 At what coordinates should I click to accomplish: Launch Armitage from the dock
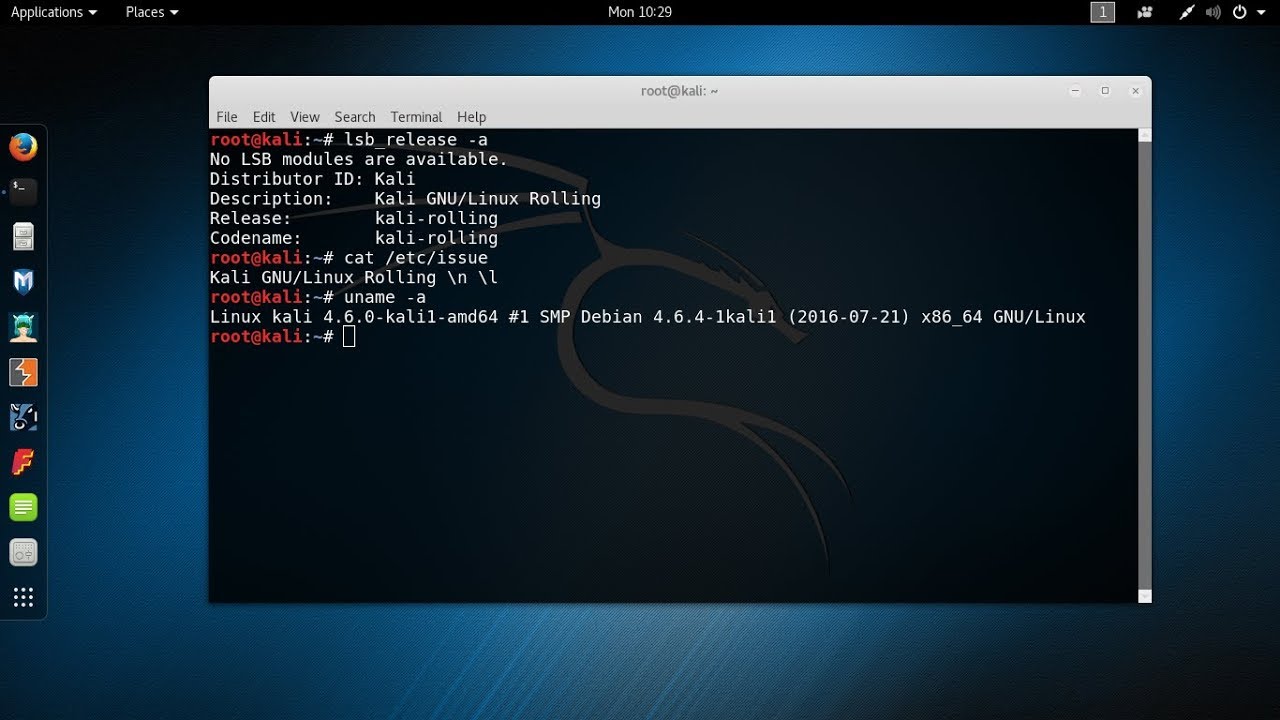coord(23,327)
